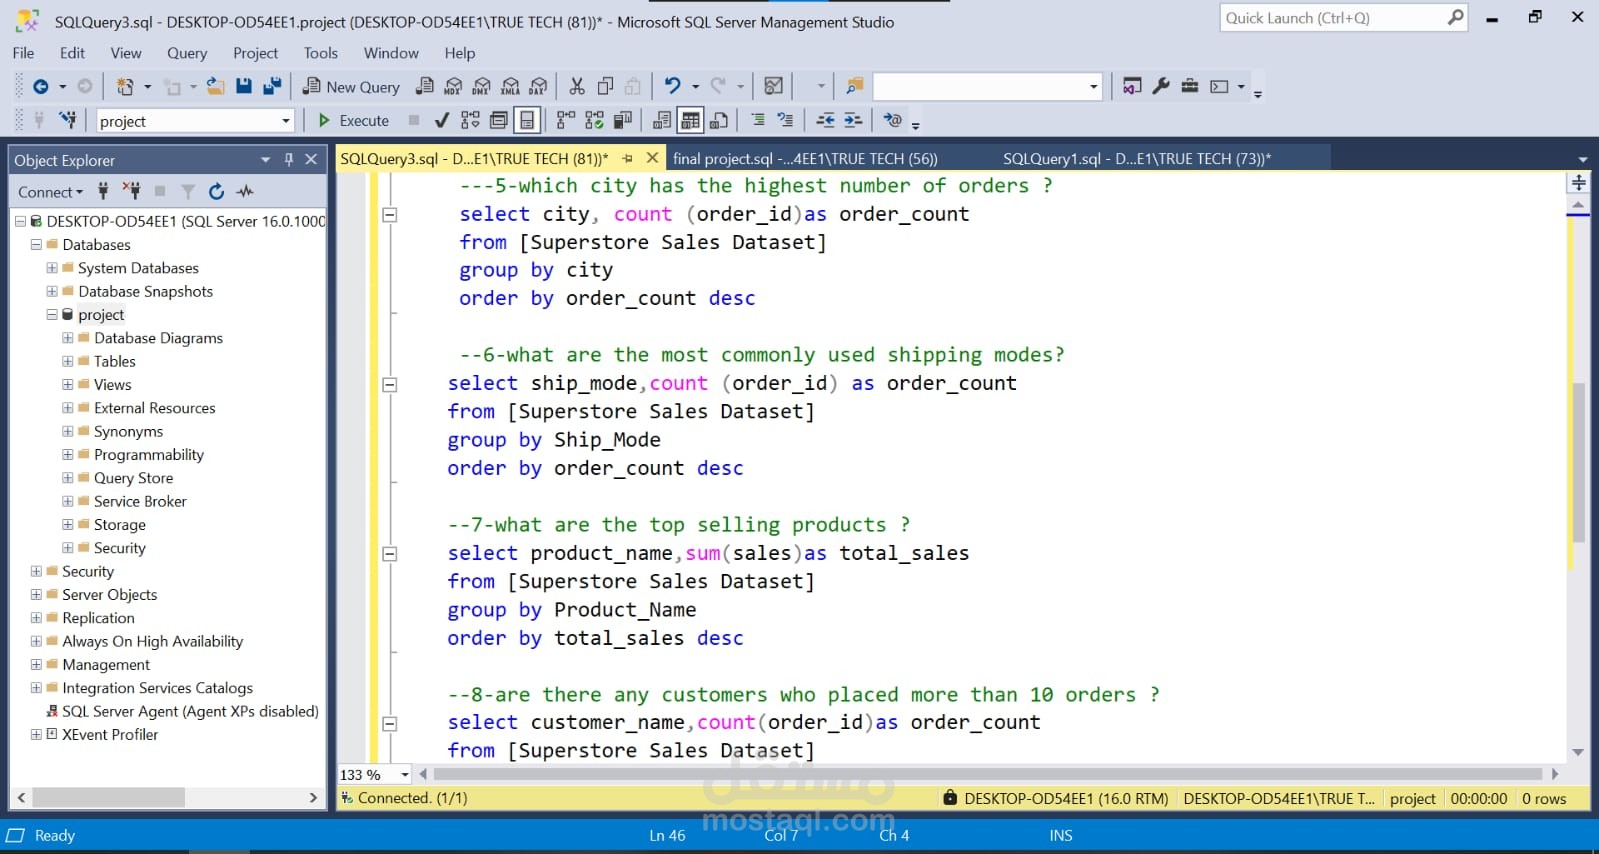Open the Connect dropdown in Object Explorer
Image resolution: width=1599 pixels, height=854 pixels.
tap(50, 192)
